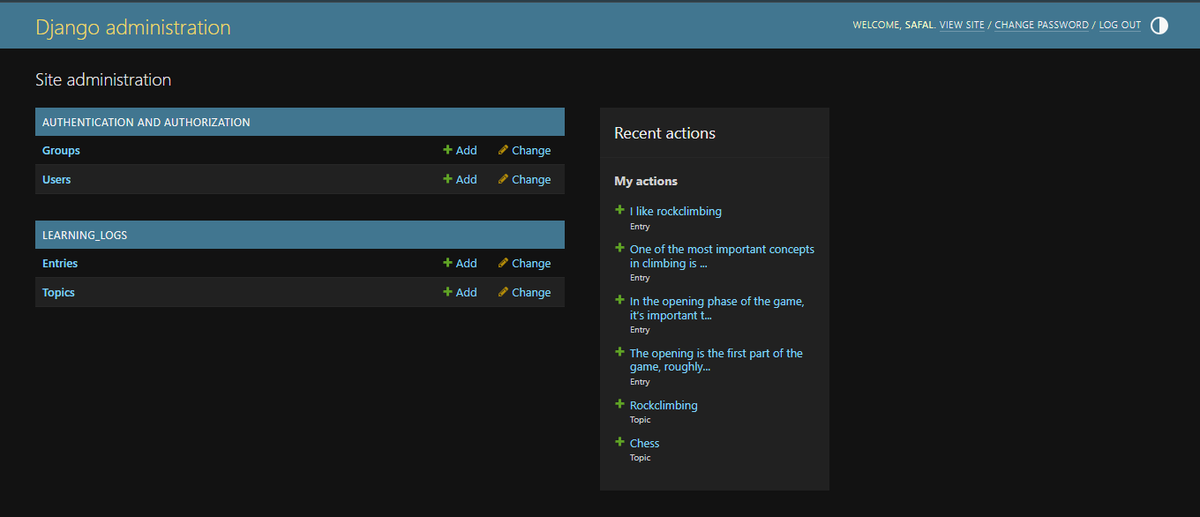Log out via the Log Out link
The width and height of the screenshot is (1200, 517).
point(1120,25)
